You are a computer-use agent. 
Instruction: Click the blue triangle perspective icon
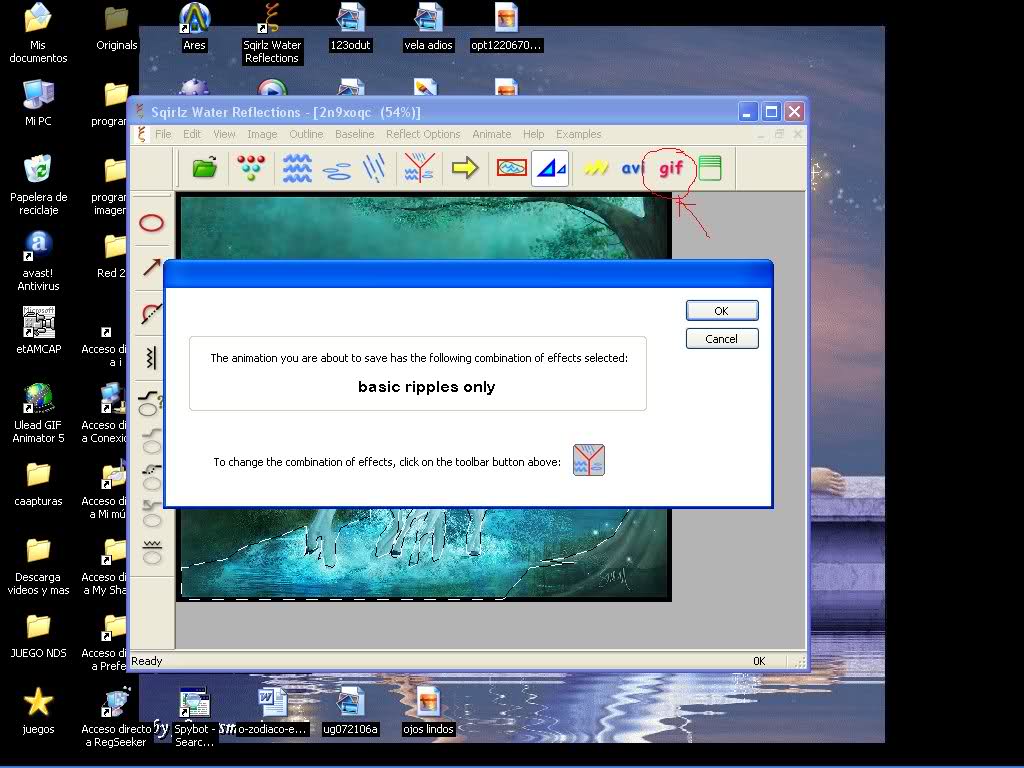click(x=550, y=168)
